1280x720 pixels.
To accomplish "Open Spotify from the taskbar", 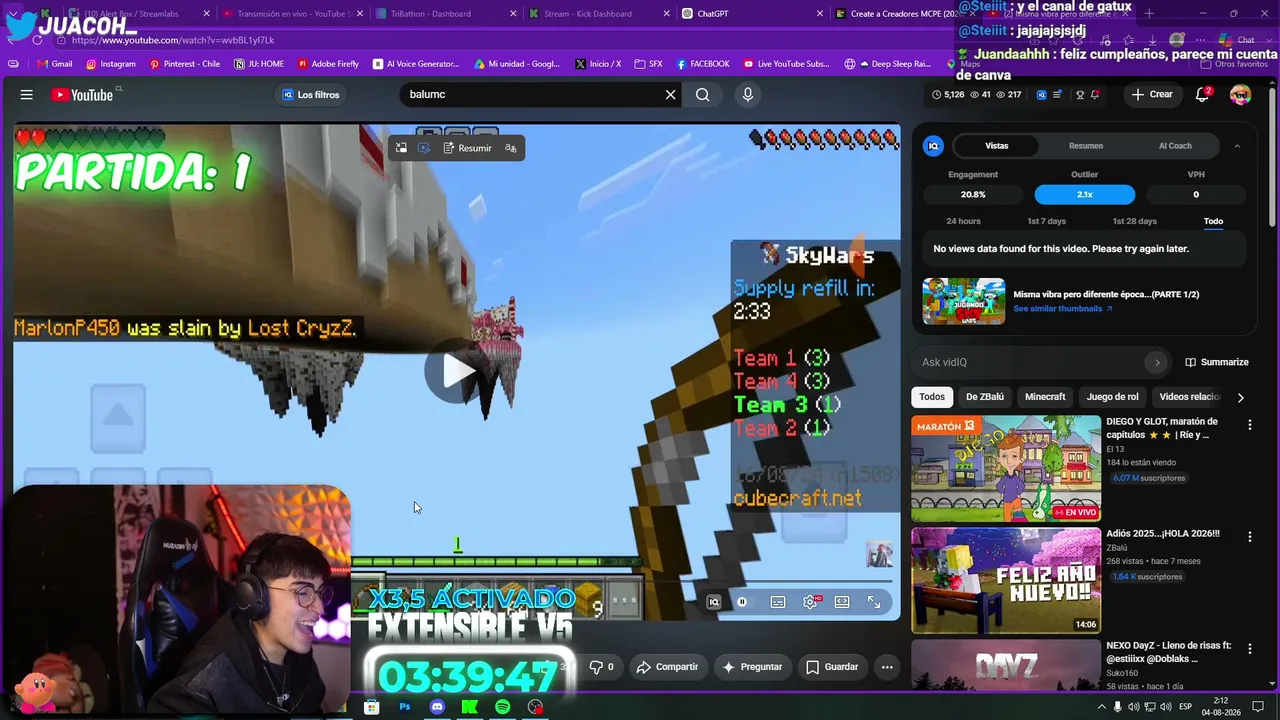I will point(502,707).
